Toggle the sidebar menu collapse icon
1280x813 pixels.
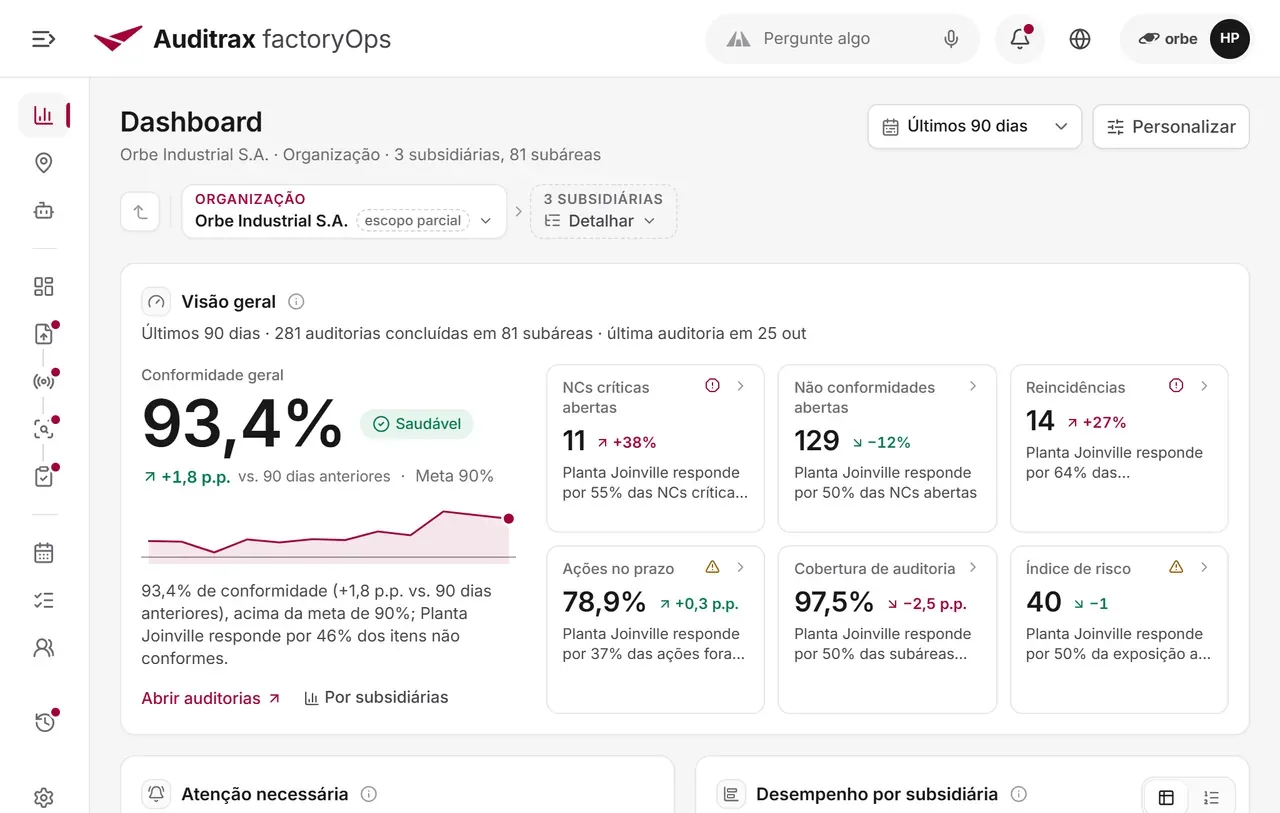click(x=43, y=39)
